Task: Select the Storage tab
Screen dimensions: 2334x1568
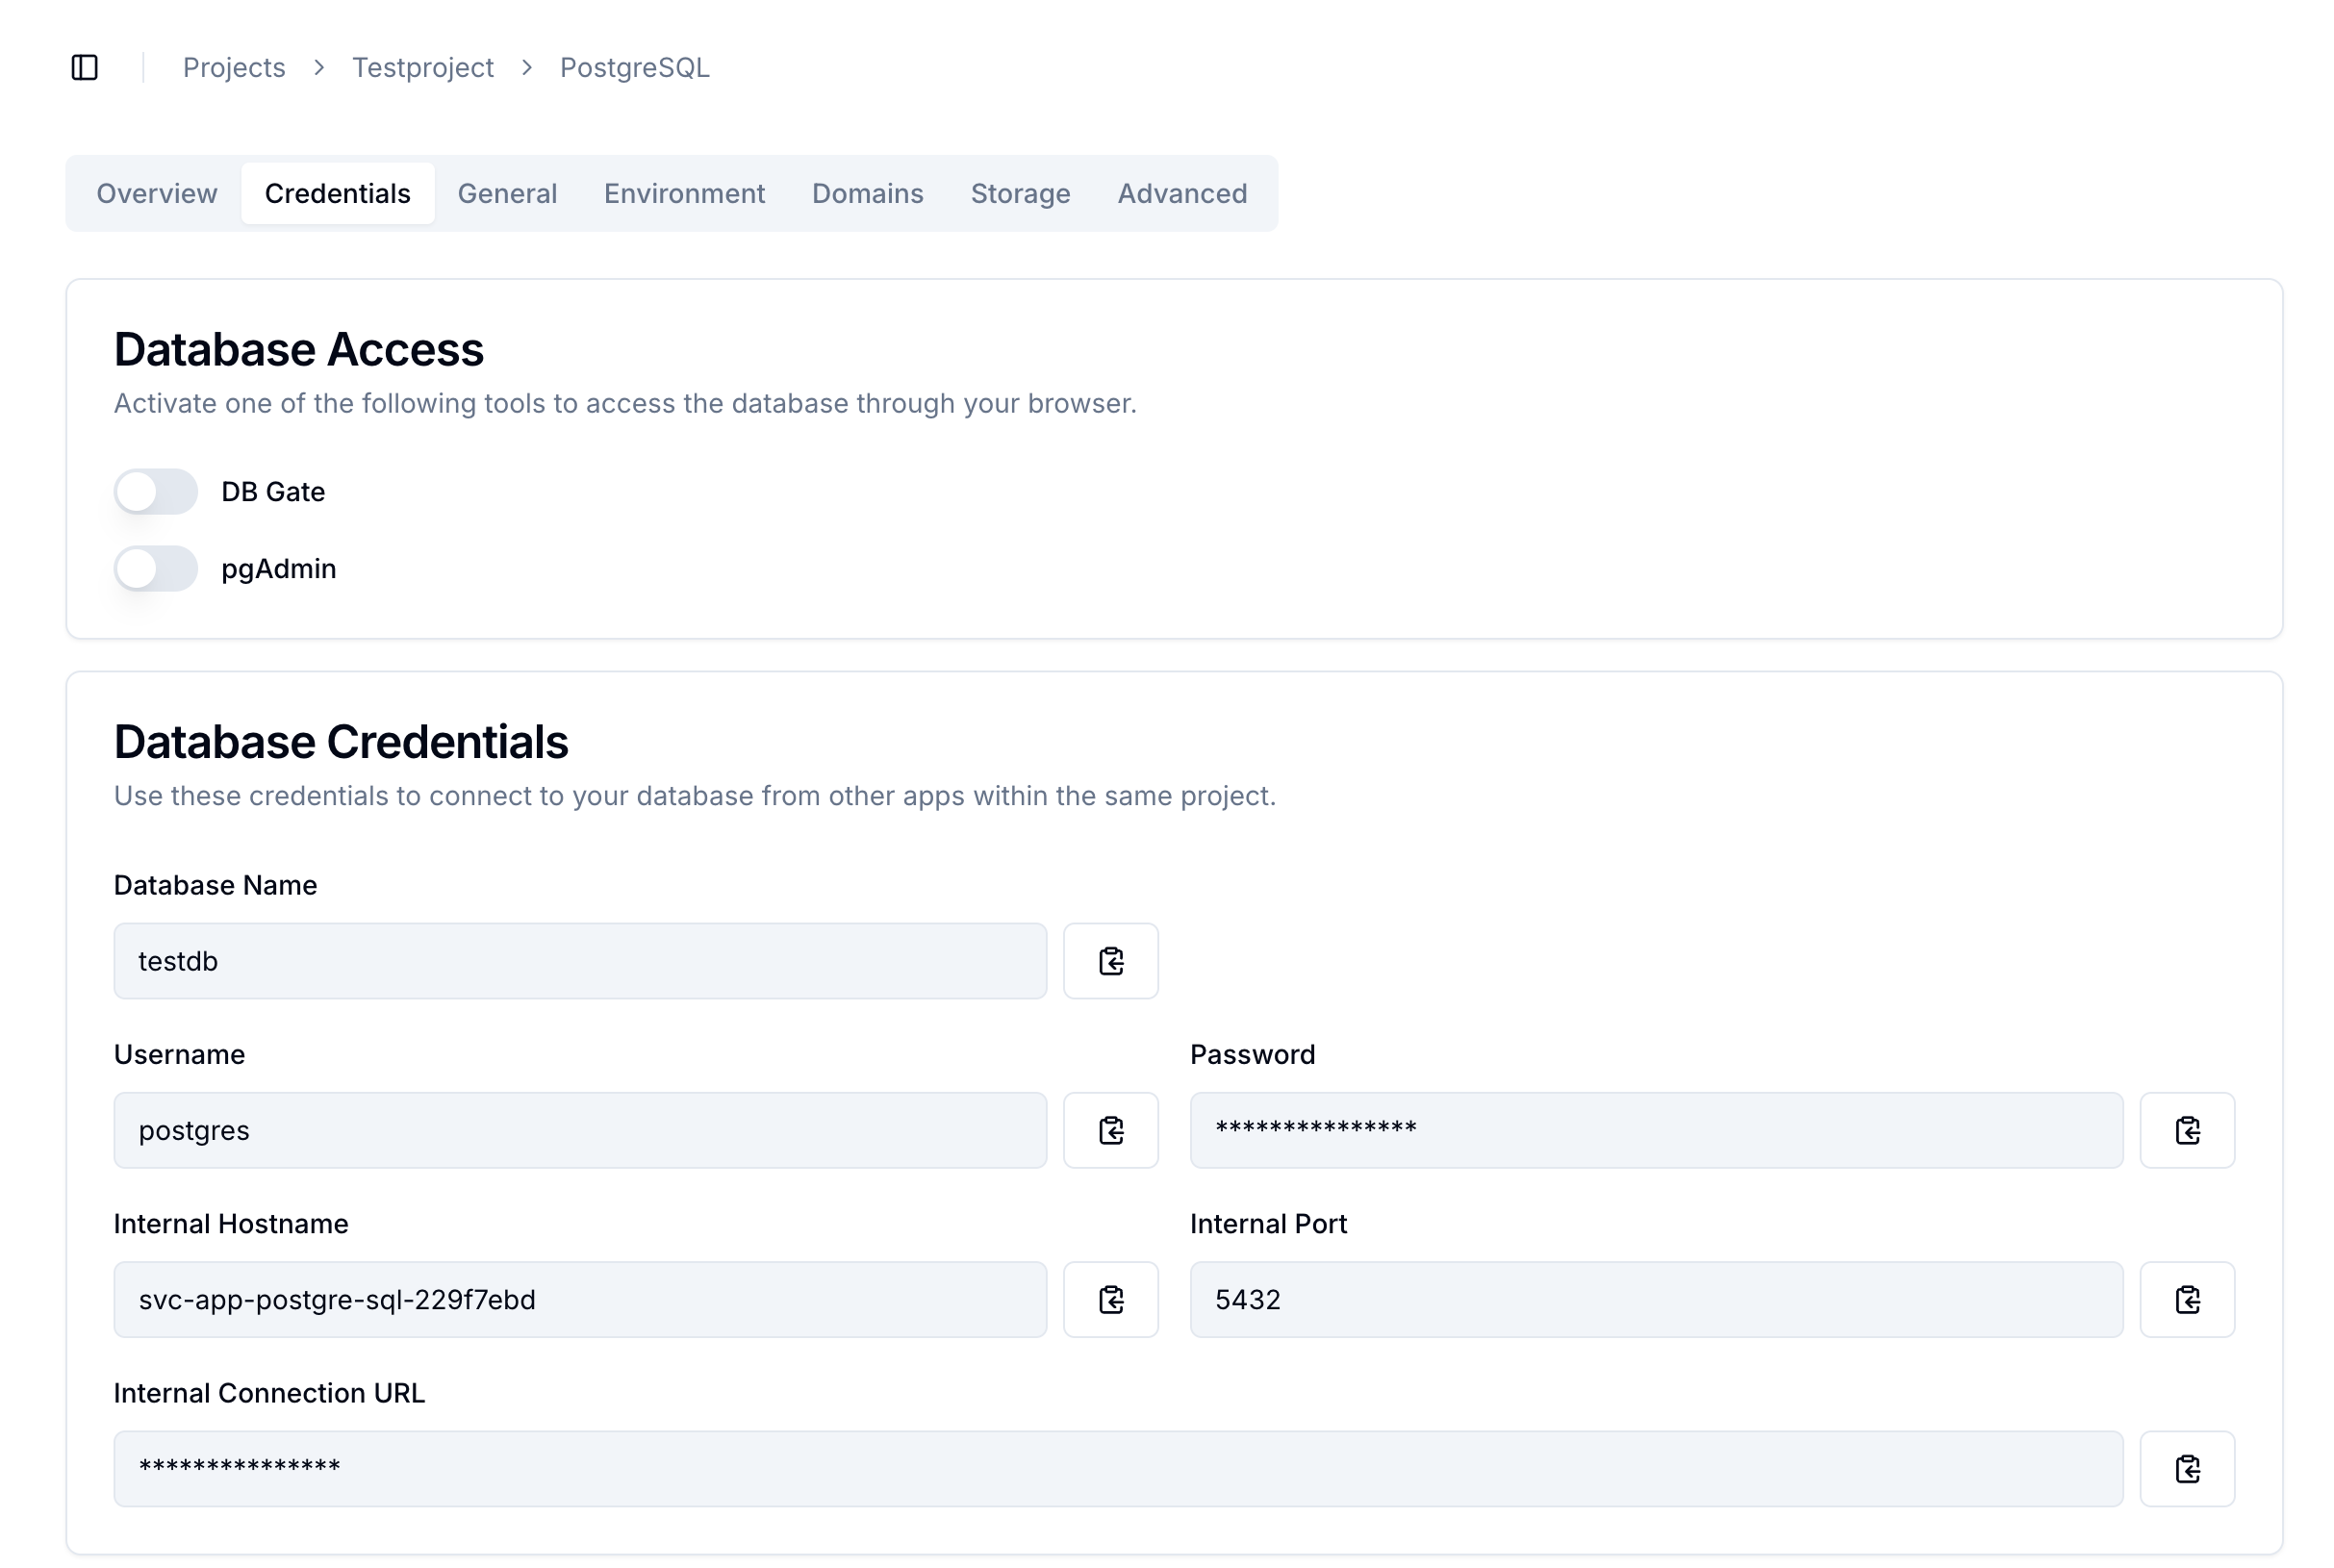Action: tap(1020, 193)
